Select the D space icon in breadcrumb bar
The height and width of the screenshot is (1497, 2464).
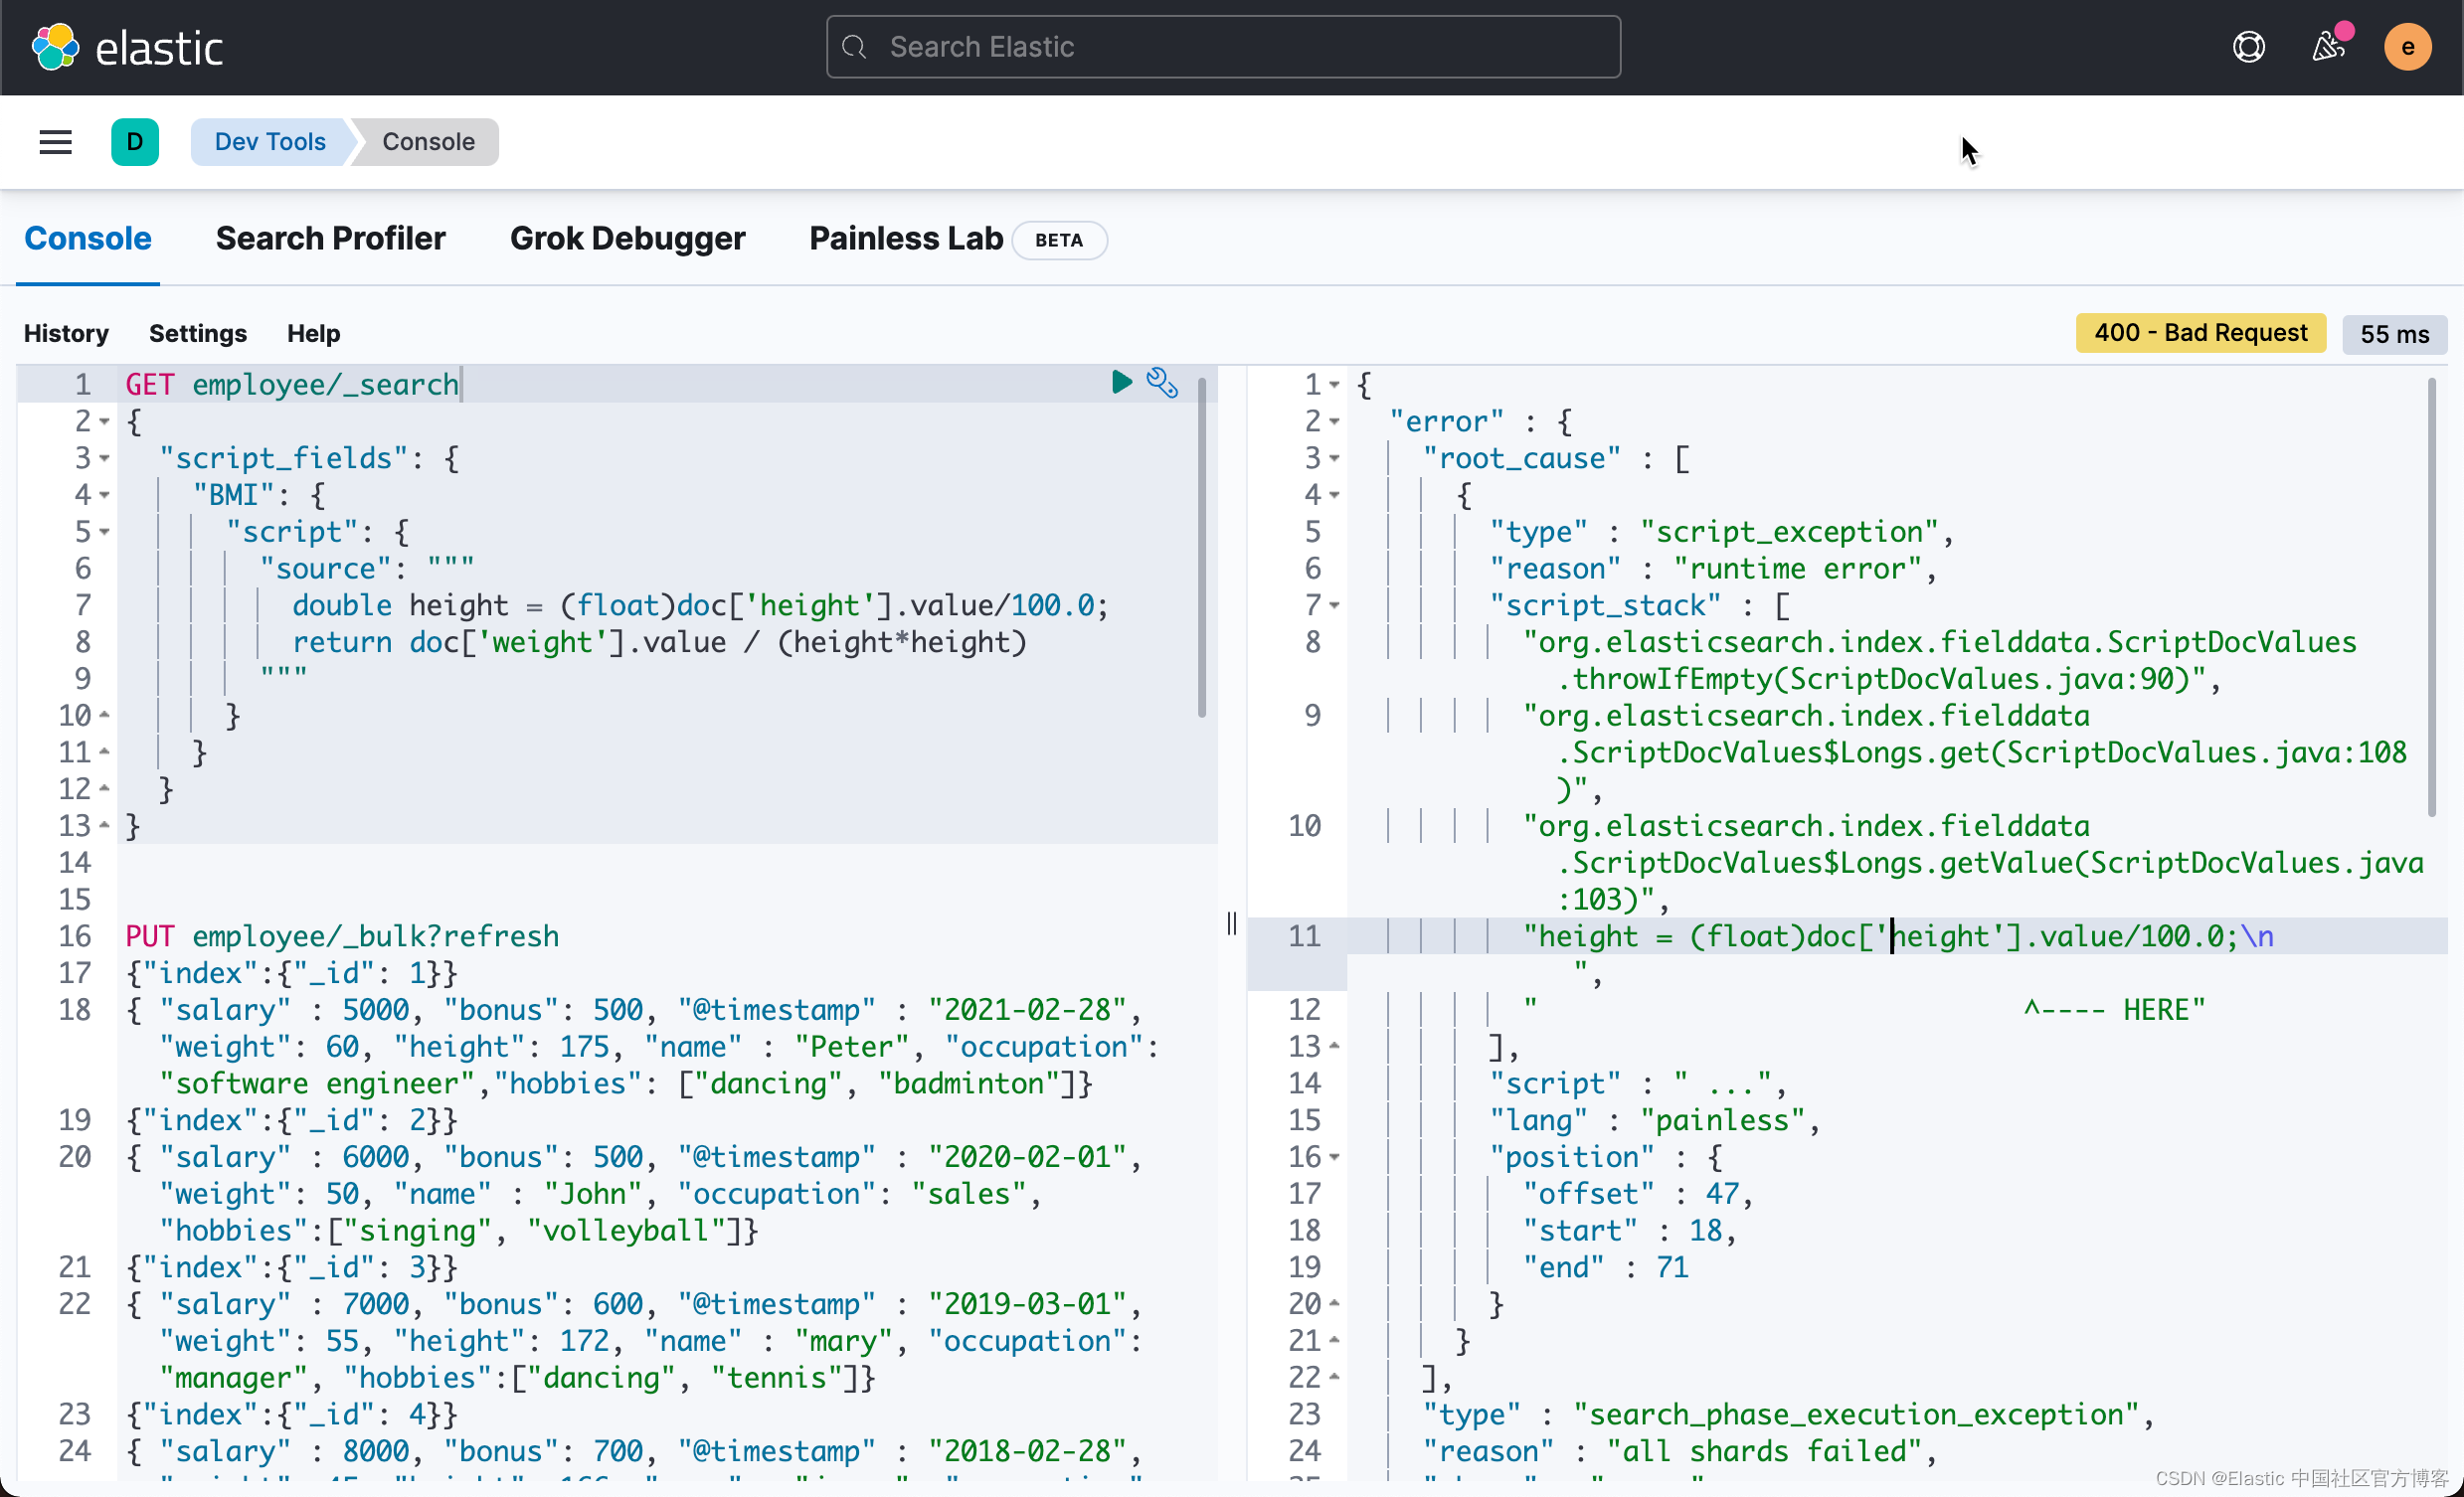point(135,141)
